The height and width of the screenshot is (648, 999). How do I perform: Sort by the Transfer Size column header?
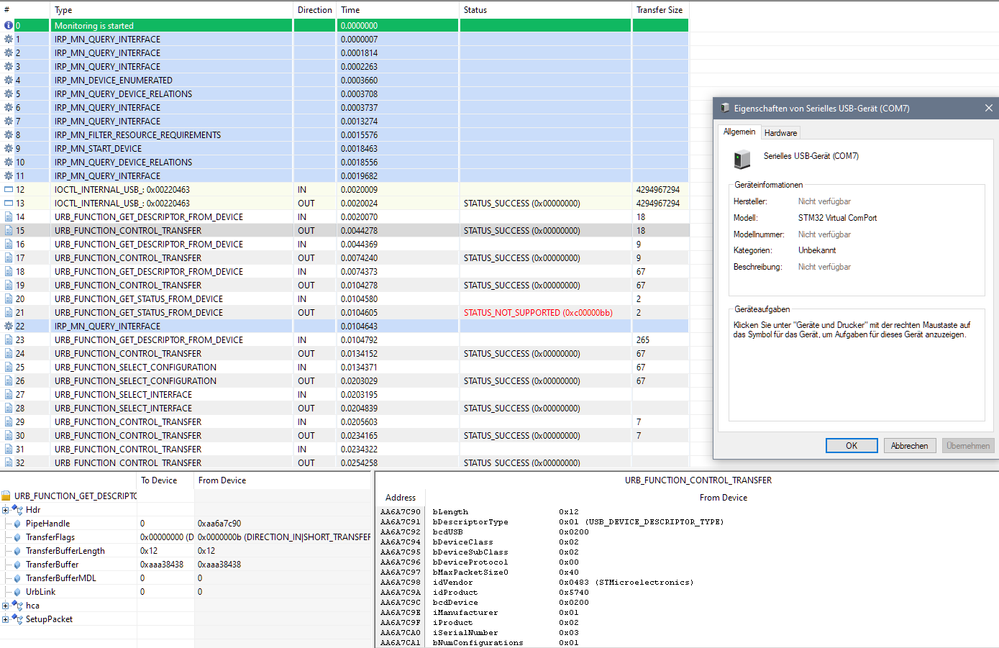coord(660,10)
